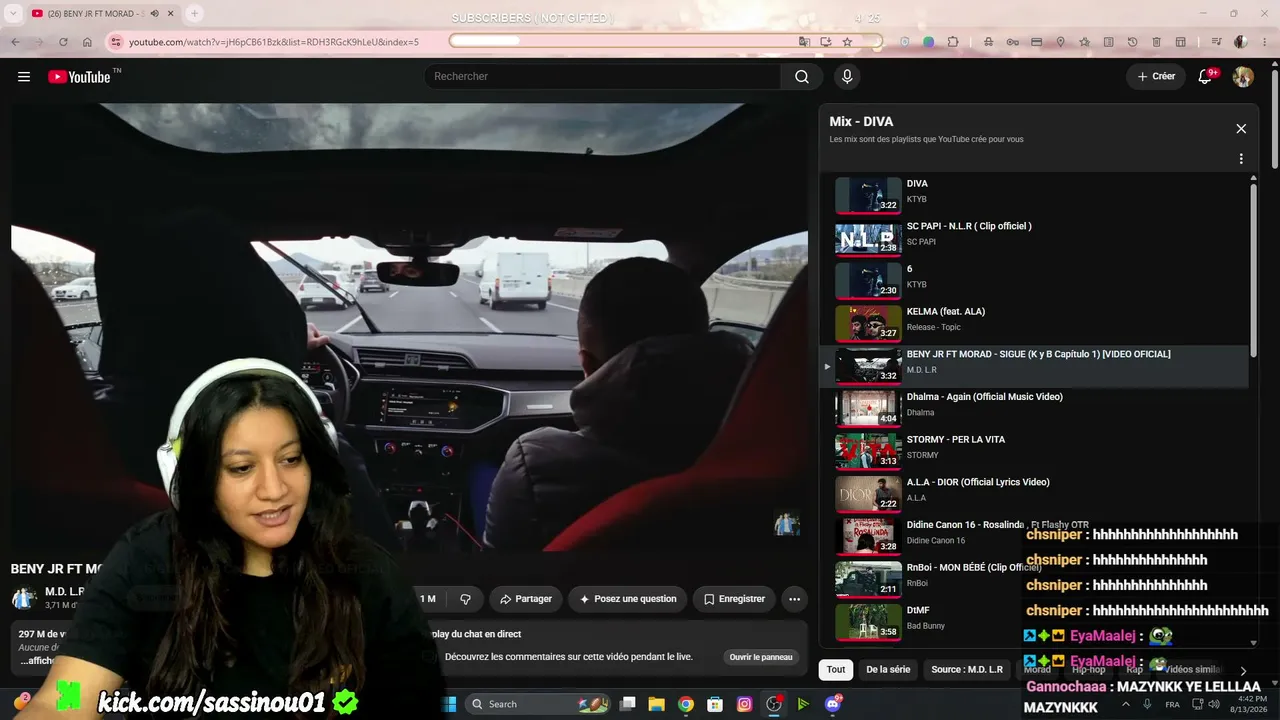Mute the tab using its speaker icon
This screenshot has width=1280, height=720.
point(154,14)
